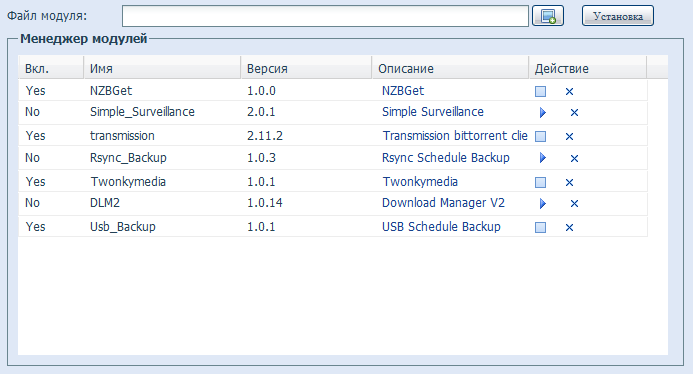Viewport: 693px width, 374px height.
Task: Click the Установка install button
Action: pos(617,16)
